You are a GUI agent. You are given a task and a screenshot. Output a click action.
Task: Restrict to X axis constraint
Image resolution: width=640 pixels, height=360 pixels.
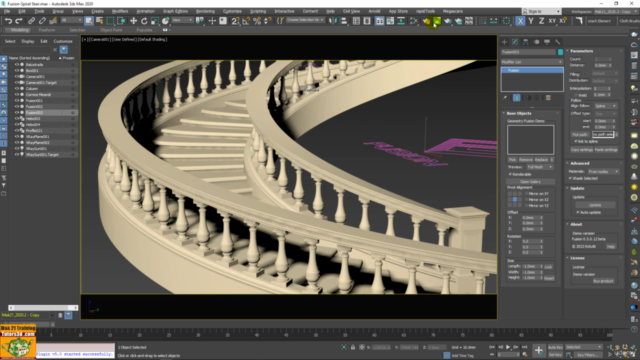click(x=520, y=21)
